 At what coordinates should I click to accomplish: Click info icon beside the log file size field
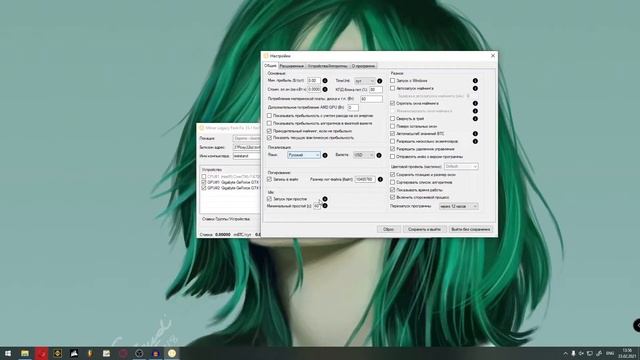tap(380, 179)
